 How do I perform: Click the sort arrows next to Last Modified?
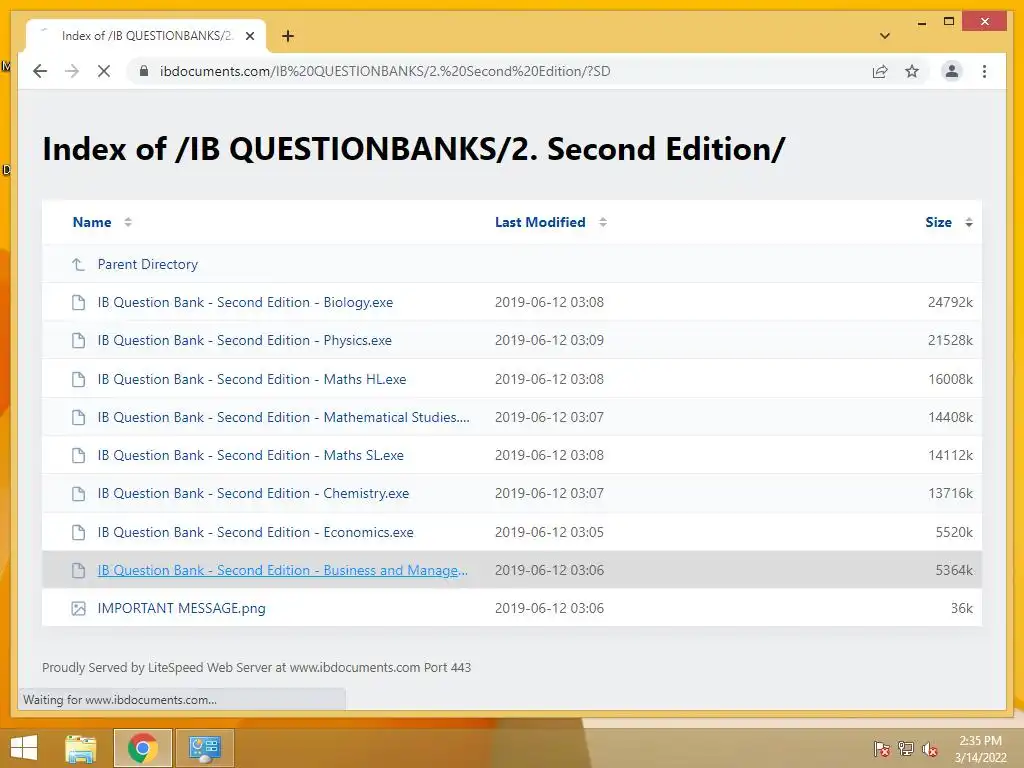[603, 222]
